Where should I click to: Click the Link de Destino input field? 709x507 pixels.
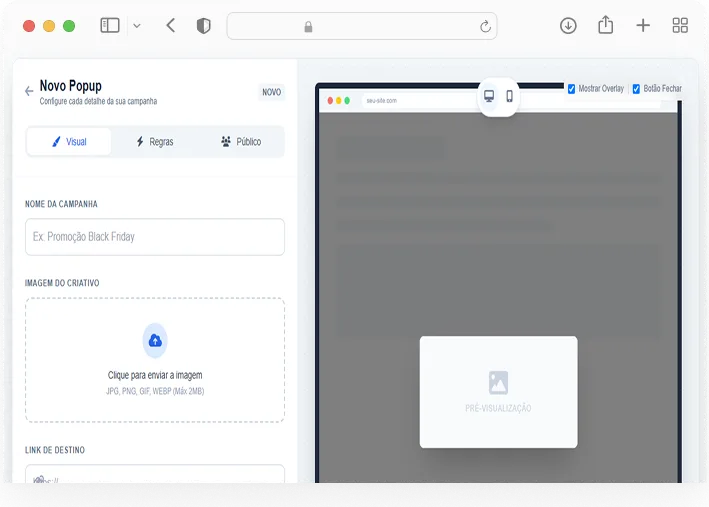(155, 474)
